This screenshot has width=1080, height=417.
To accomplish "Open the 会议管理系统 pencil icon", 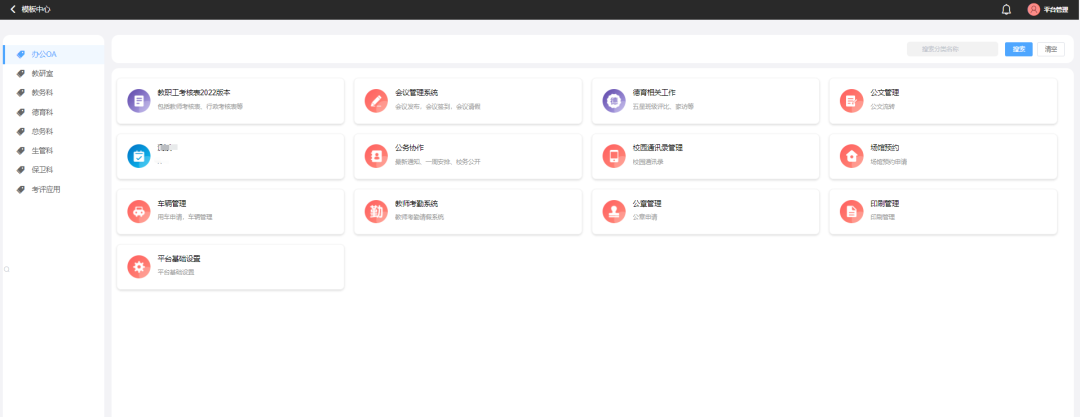I will point(376,101).
